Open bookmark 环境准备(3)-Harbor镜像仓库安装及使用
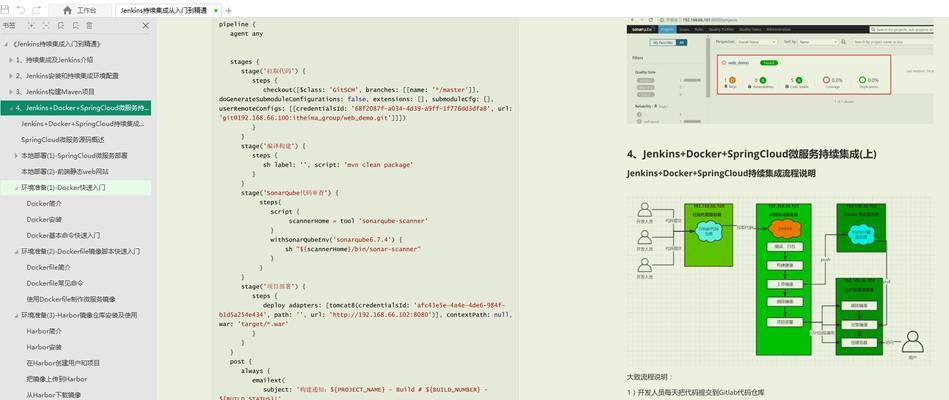949x400 pixels. pos(79,315)
